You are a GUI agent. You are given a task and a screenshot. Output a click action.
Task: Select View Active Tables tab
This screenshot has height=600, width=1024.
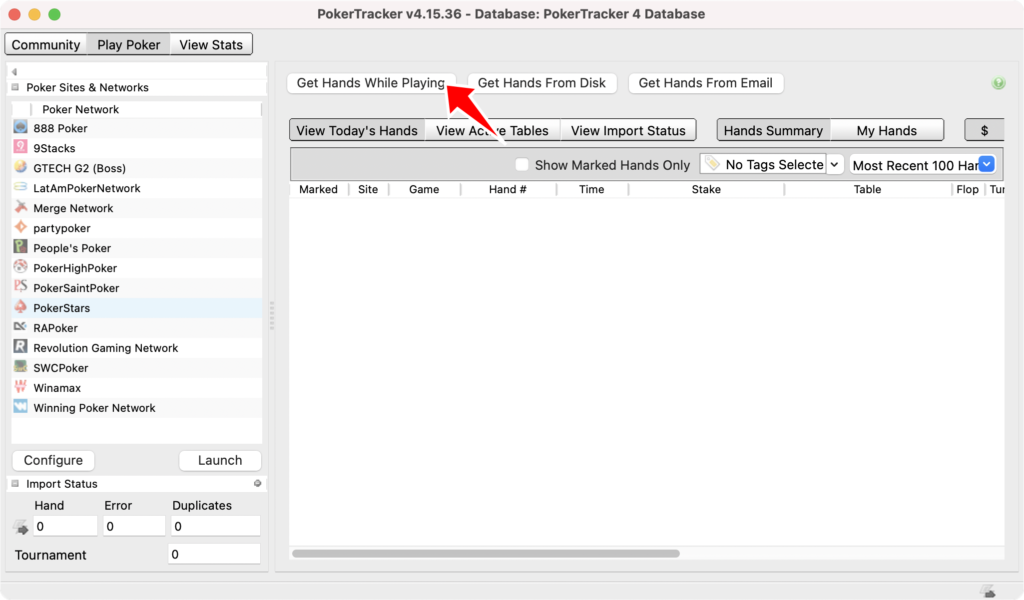[492, 130]
